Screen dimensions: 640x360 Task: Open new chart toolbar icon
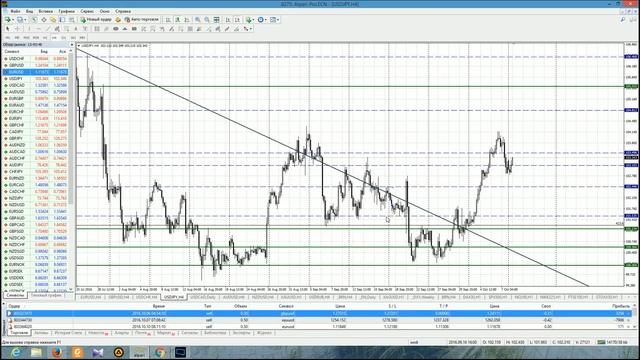click(x=7, y=19)
